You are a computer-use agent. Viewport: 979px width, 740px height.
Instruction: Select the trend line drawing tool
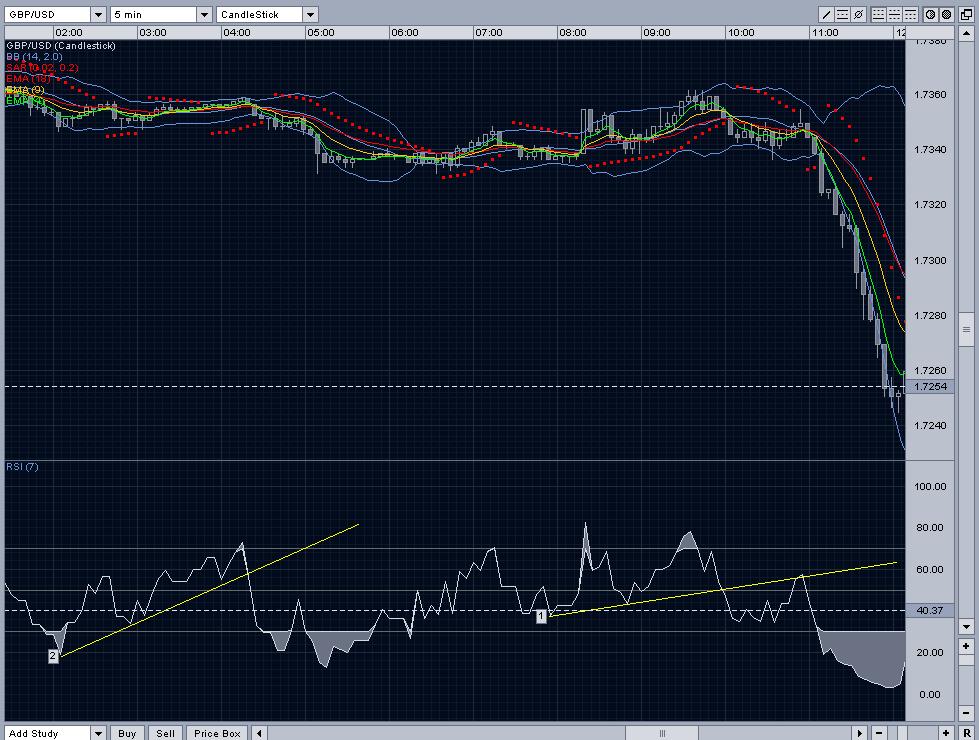click(827, 15)
